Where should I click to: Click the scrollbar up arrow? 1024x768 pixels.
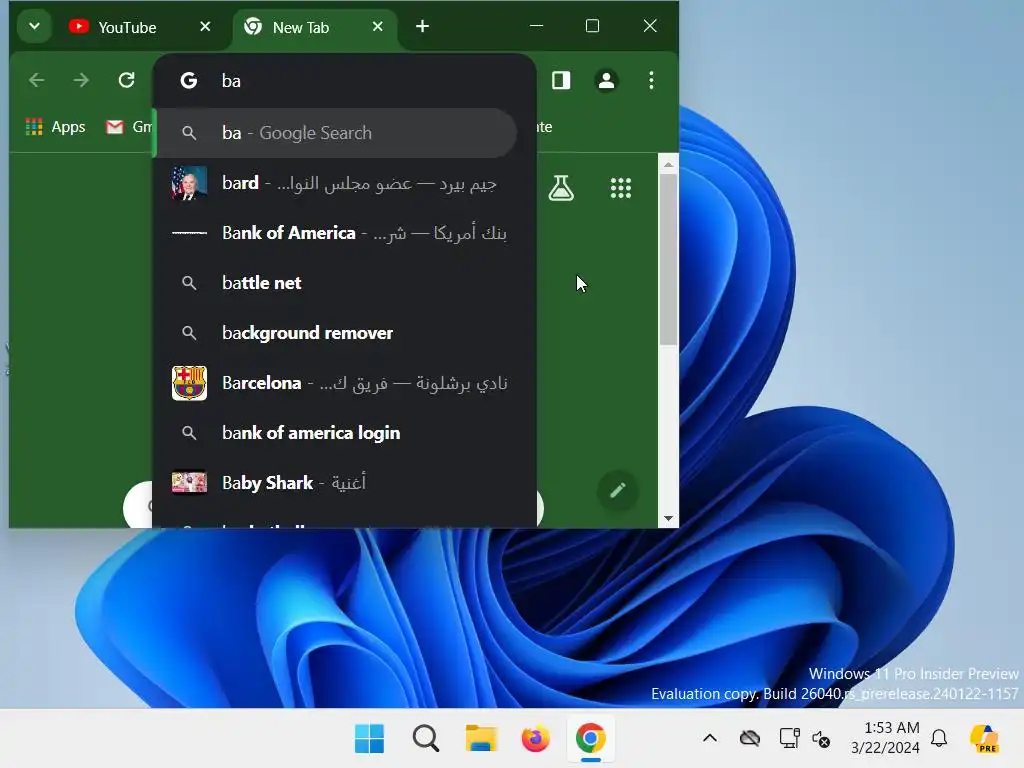[x=668, y=165]
